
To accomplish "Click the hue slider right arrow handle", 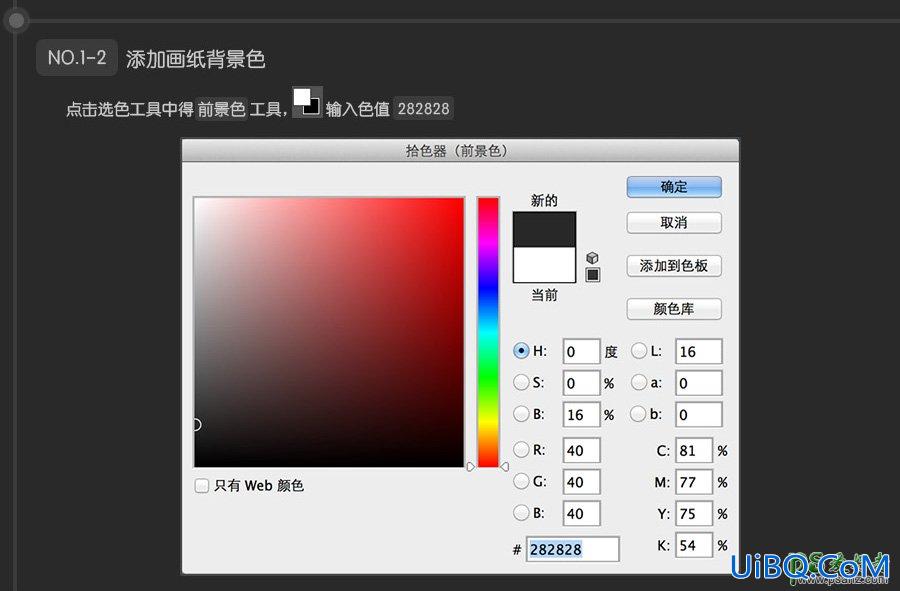I will [x=505, y=467].
